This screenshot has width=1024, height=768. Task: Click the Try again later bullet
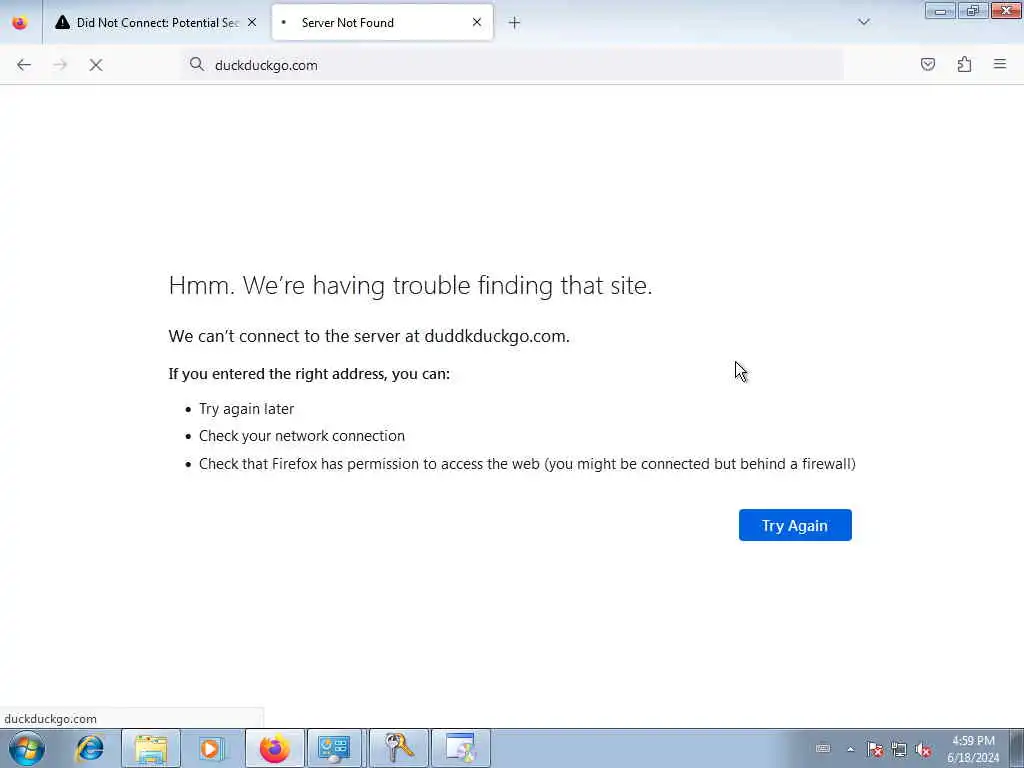tap(246, 409)
